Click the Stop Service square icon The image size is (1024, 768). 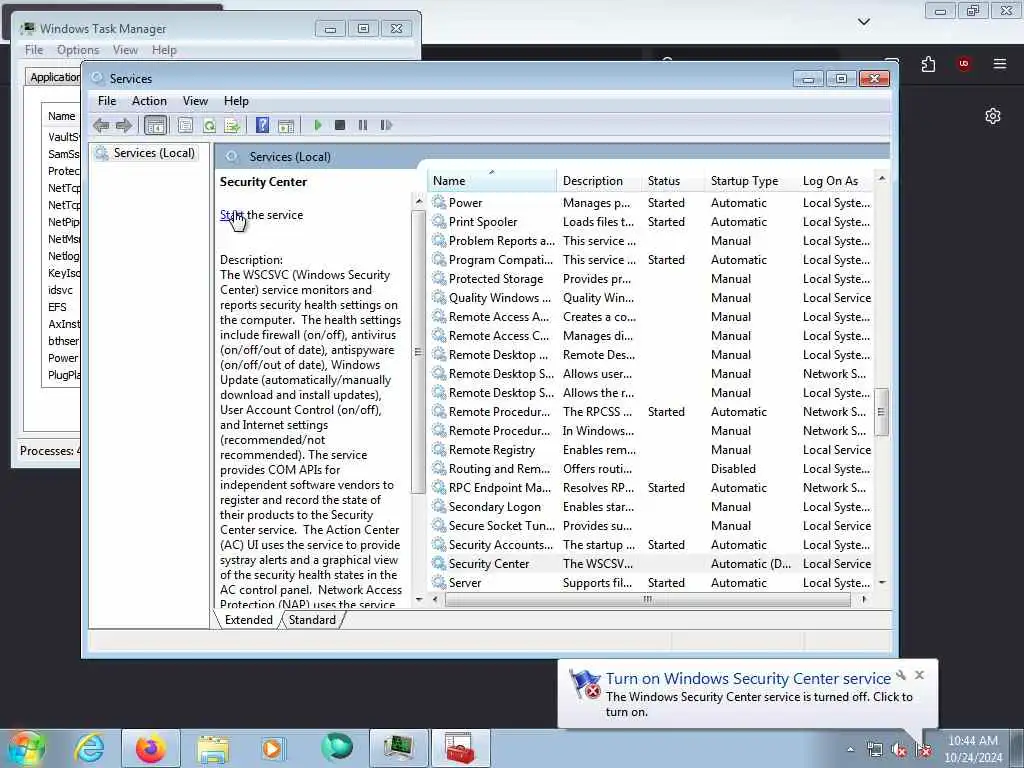[340, 125]
